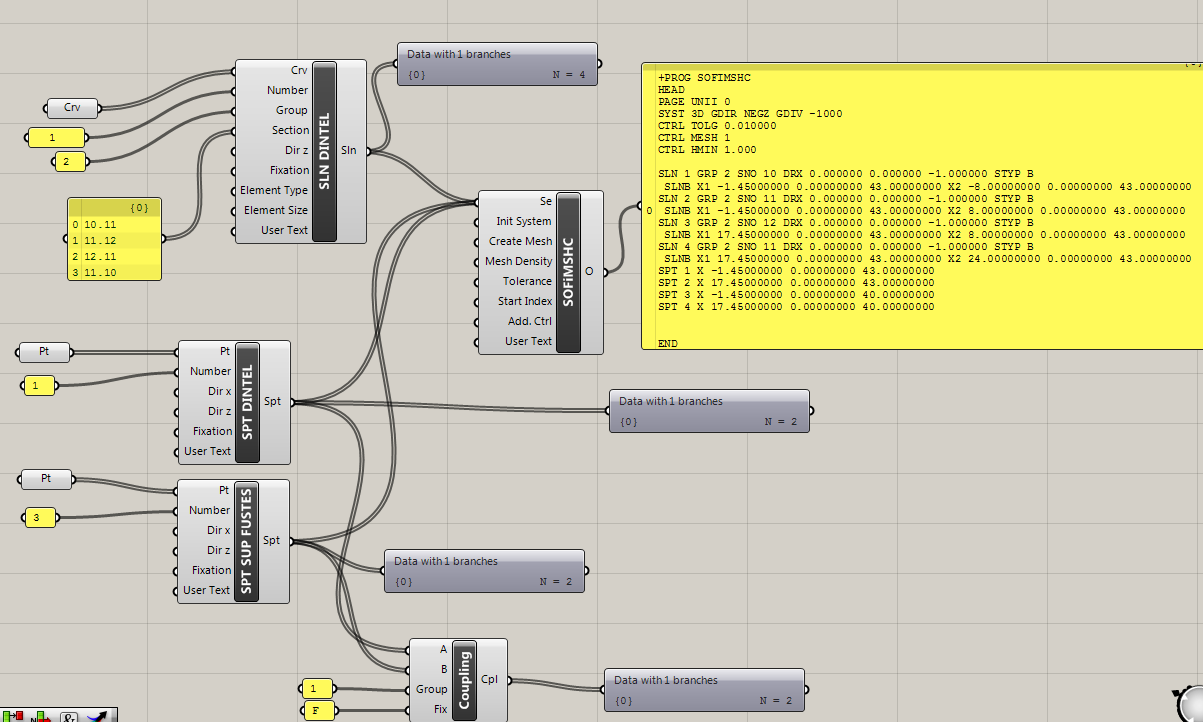This screenshot has width=1203, height=722.
Task: Select the SPT DINTEL component name bar
Action: pos(247,402)
